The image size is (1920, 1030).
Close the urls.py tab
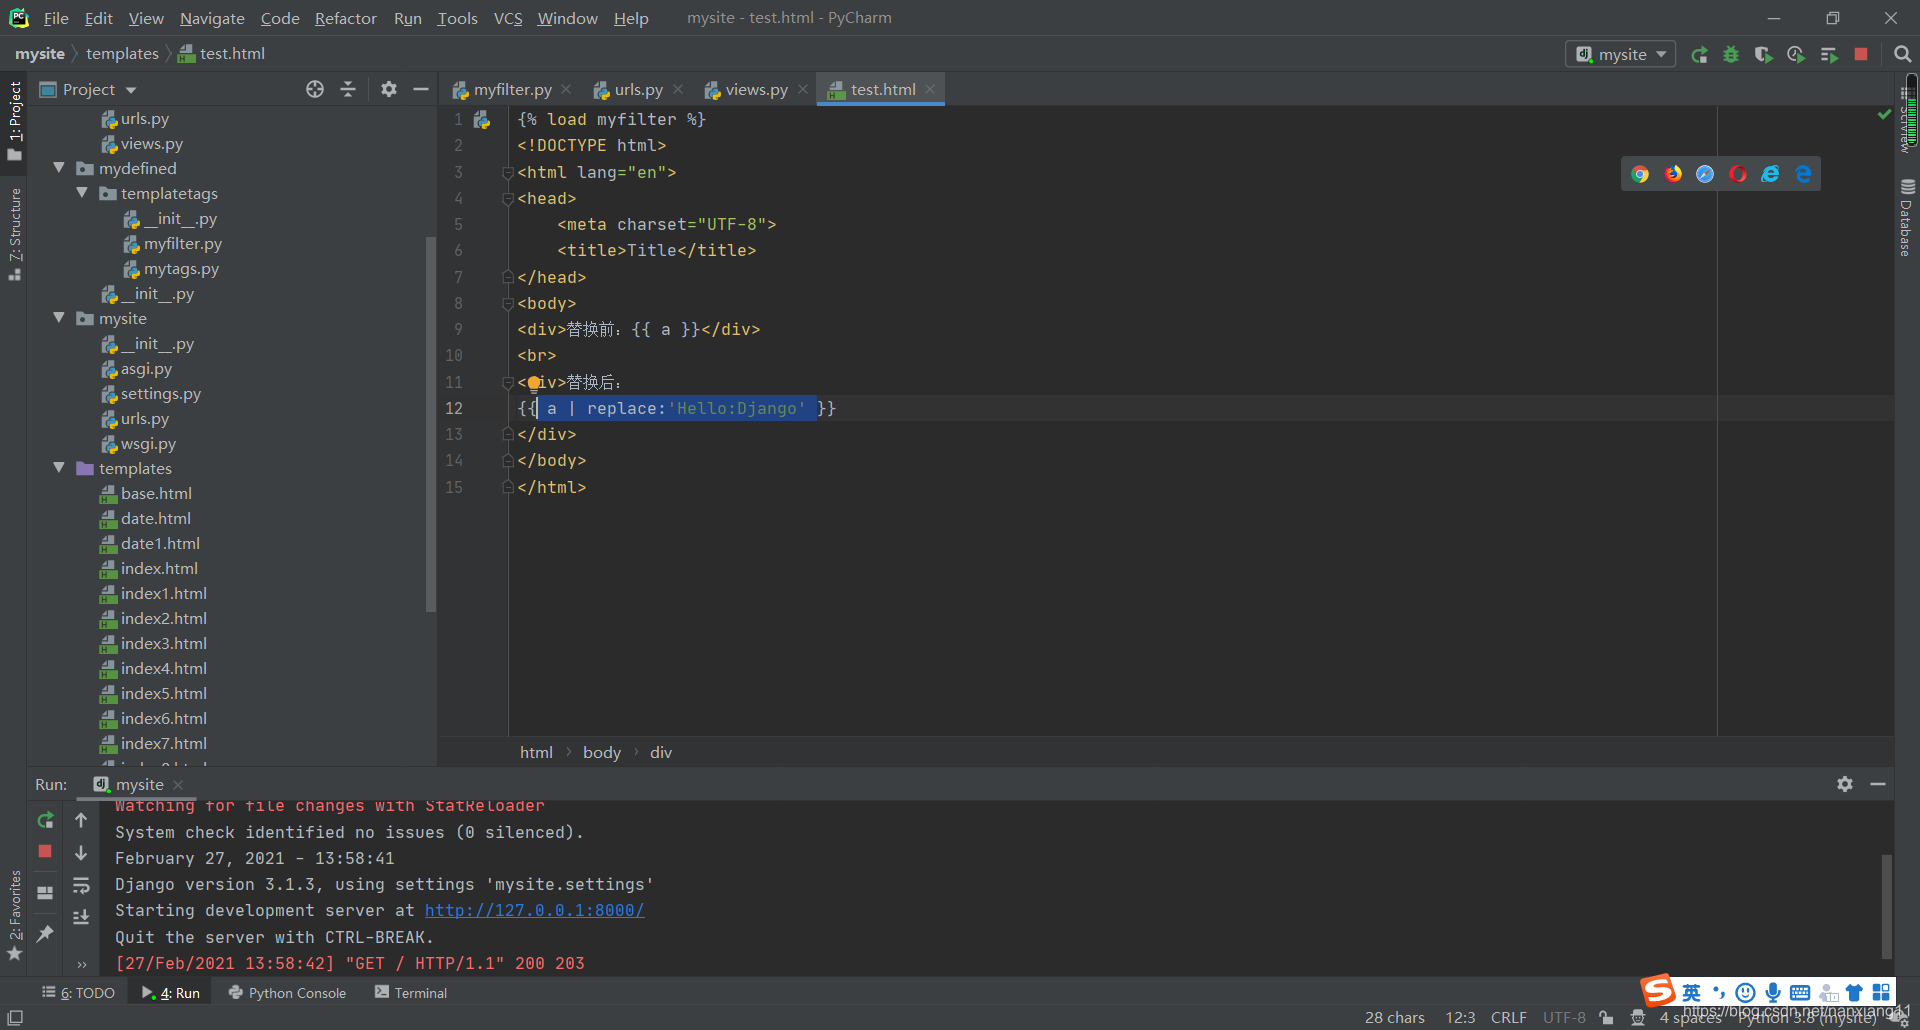click(678, 89)
